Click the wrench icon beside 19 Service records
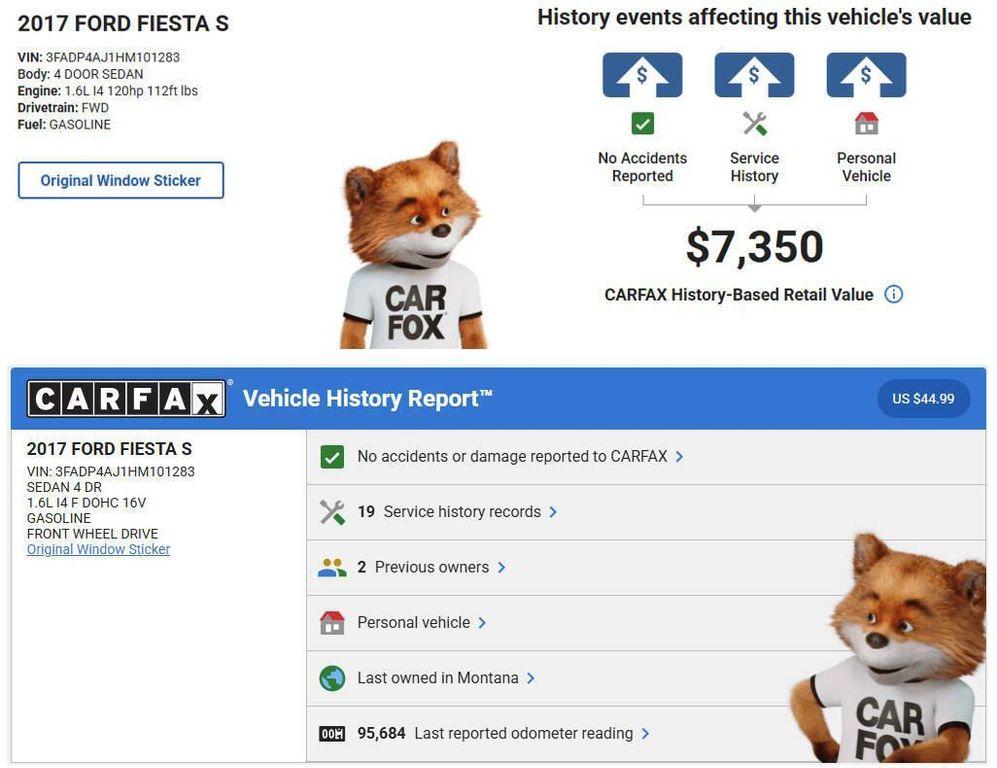 point(332,512)
